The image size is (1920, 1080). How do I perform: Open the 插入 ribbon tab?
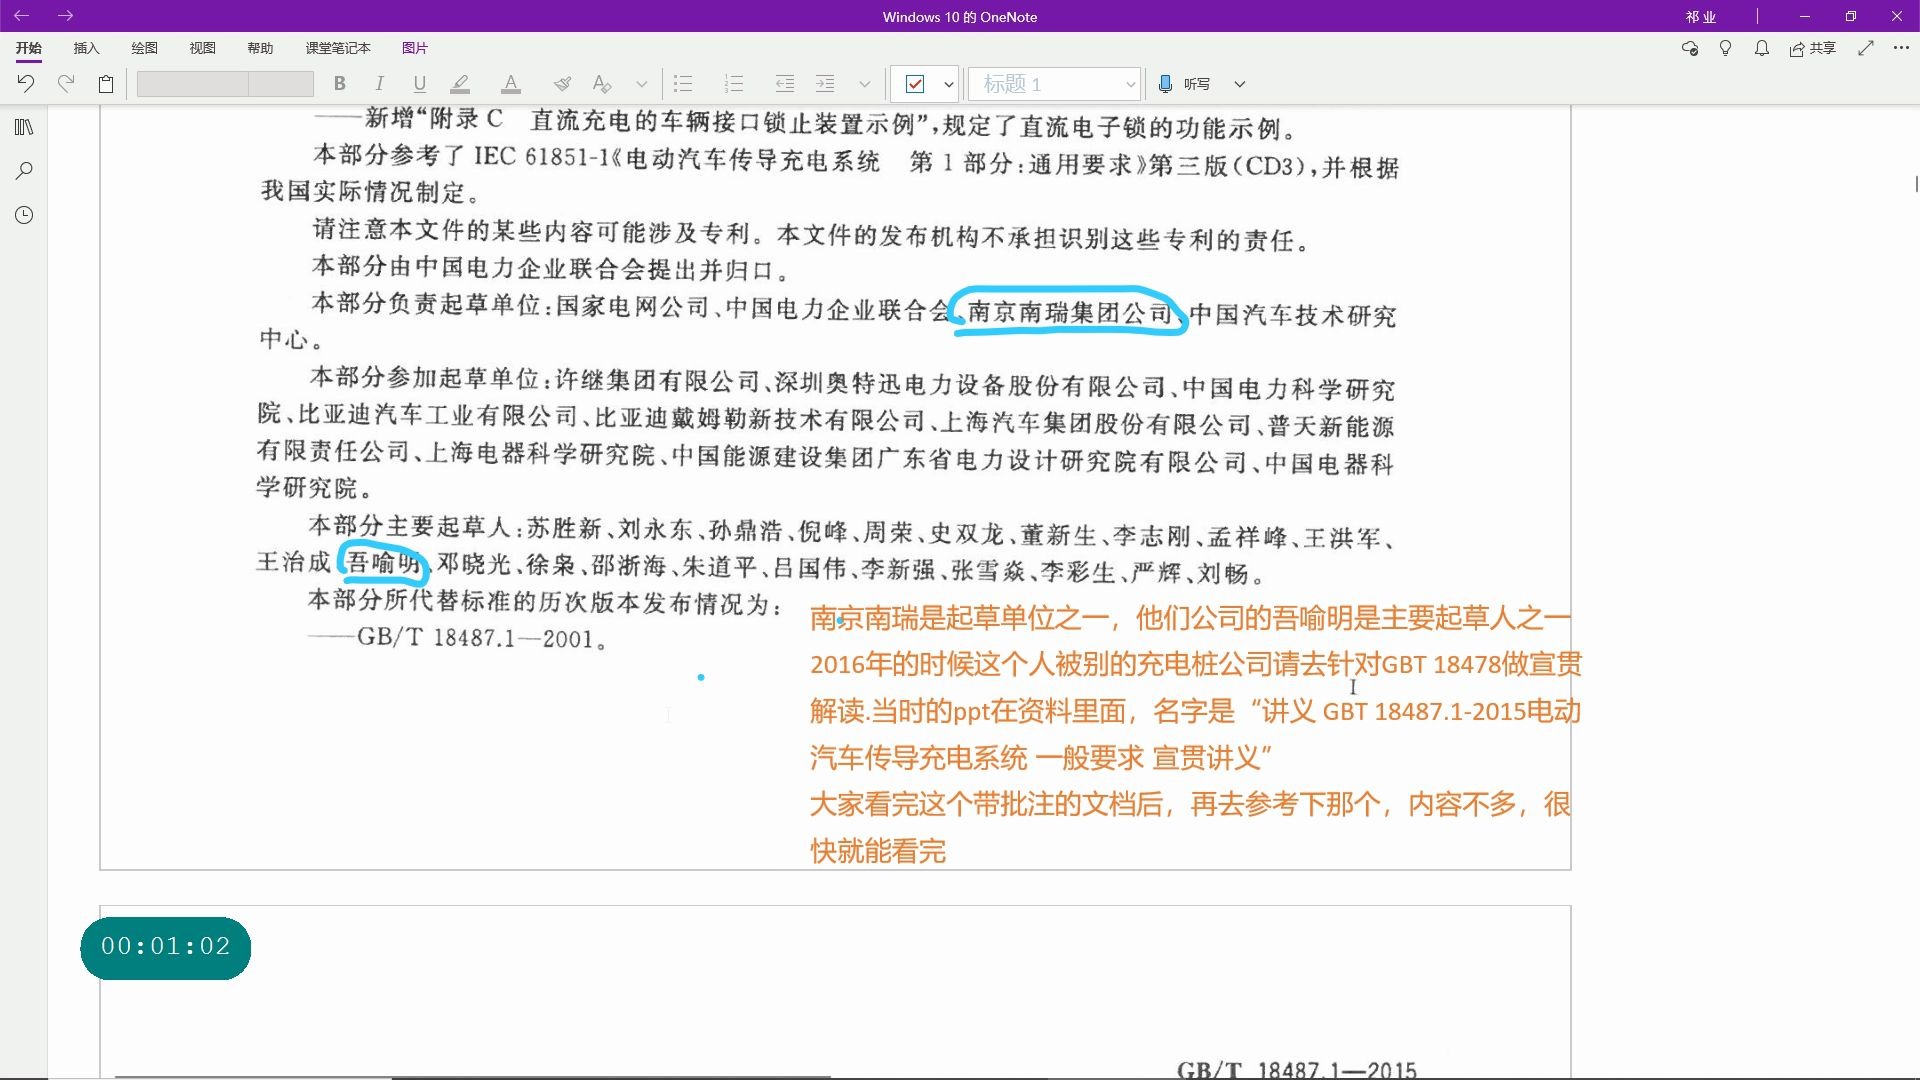click(x=87, y=48)
